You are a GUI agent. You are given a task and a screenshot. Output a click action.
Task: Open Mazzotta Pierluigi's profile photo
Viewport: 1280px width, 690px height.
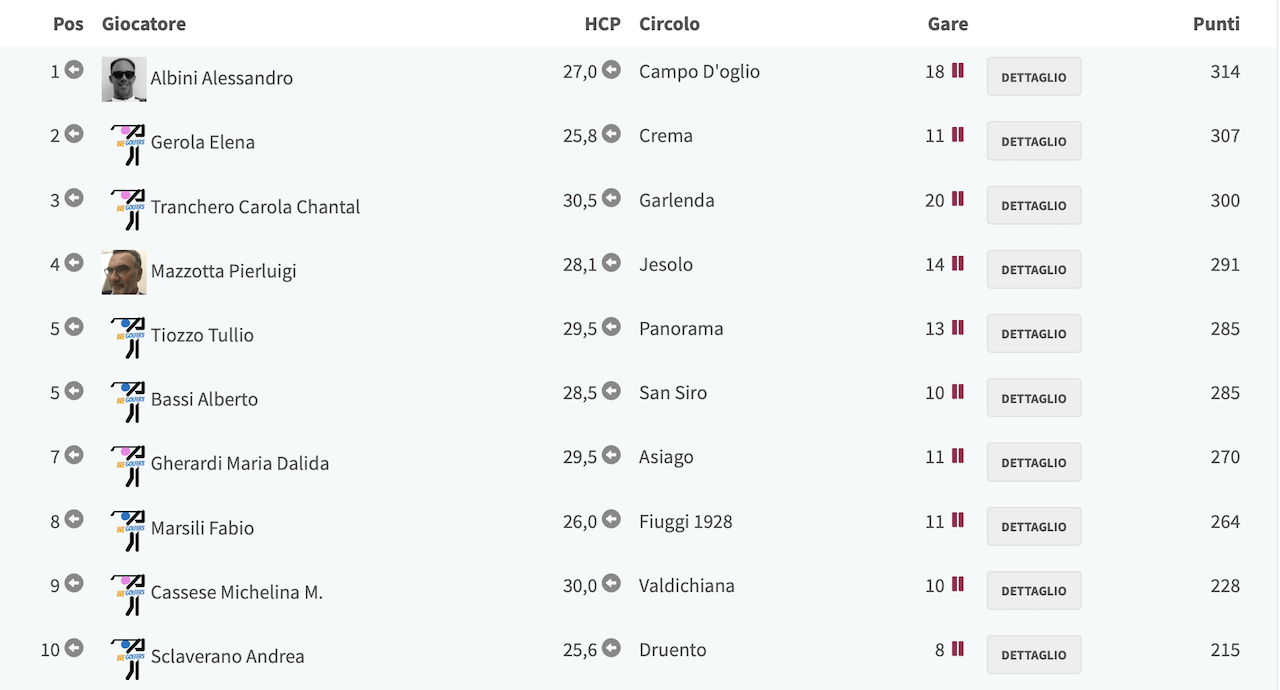124,272
